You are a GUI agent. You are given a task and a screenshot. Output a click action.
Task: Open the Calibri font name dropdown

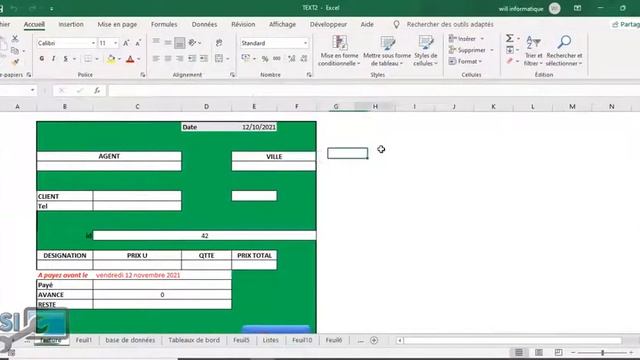point(93,43)
